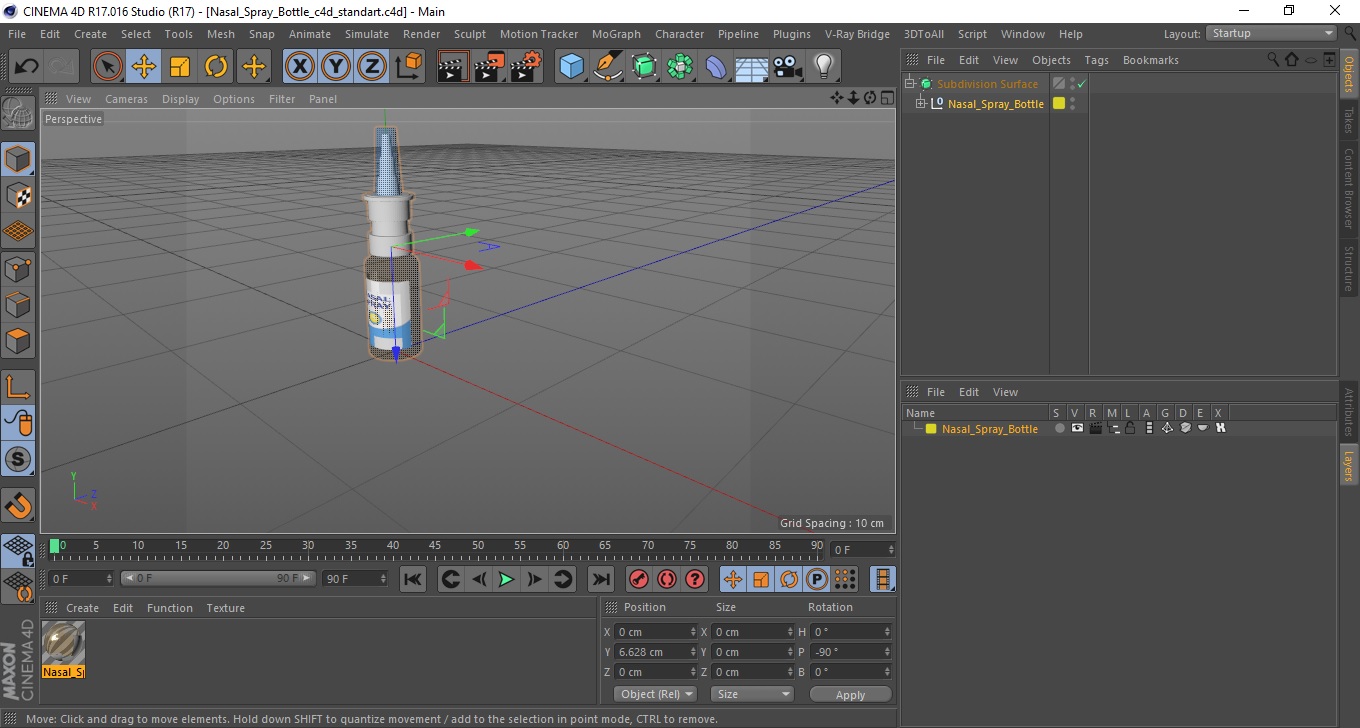Open the Bend deformer icon
Viewport: 1360px width, 728px height.
[716, 67]
